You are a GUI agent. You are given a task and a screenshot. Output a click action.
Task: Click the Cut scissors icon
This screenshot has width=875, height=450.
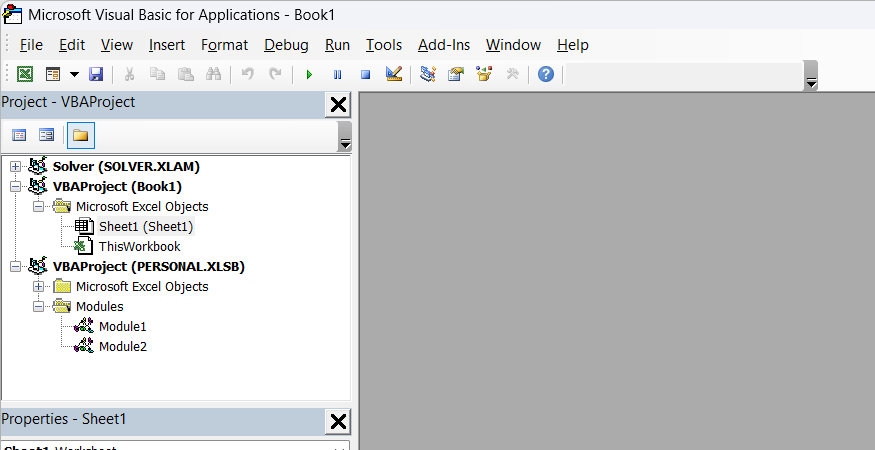click(129, 74)
